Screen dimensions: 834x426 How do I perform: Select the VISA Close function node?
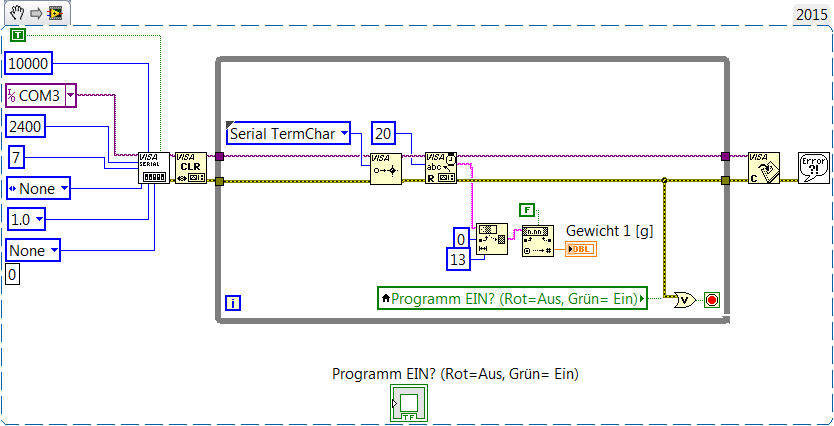click(x=764, y=168)
